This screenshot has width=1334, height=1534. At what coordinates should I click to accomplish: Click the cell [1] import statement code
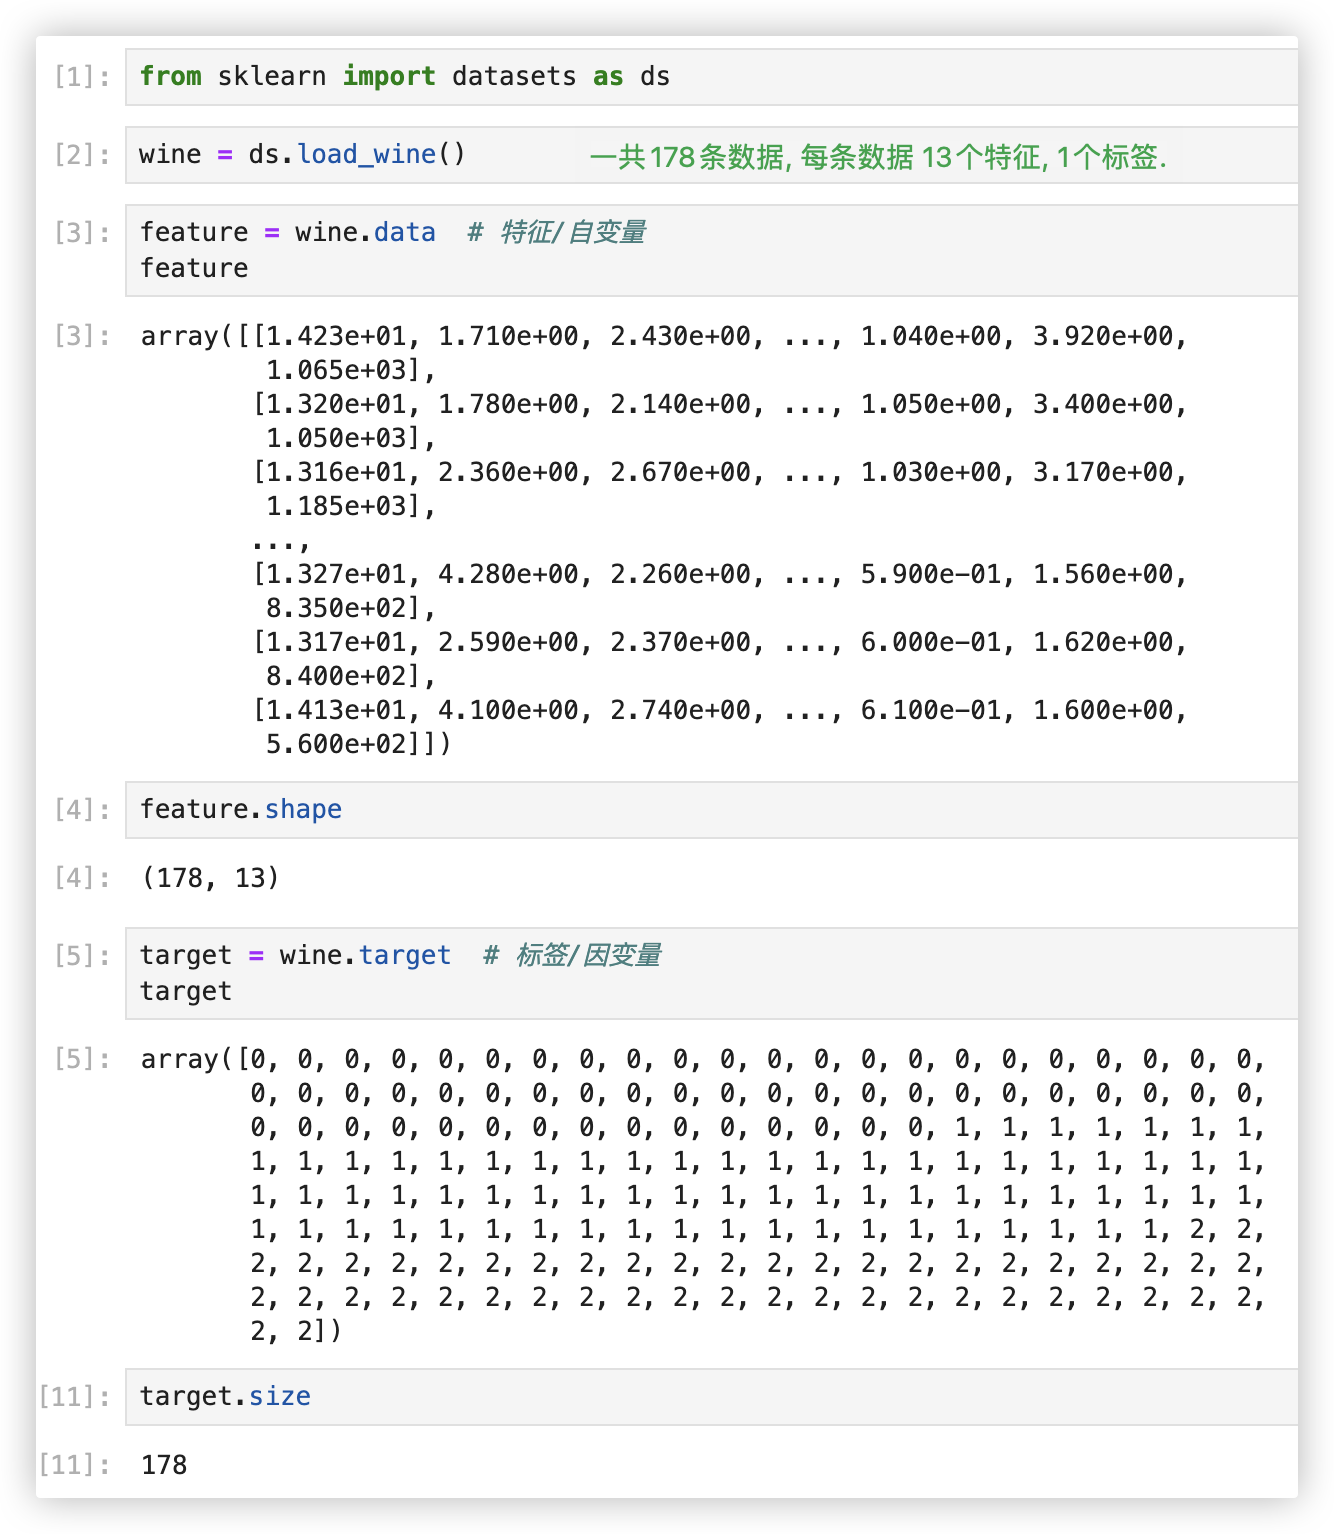coord(400,76)
